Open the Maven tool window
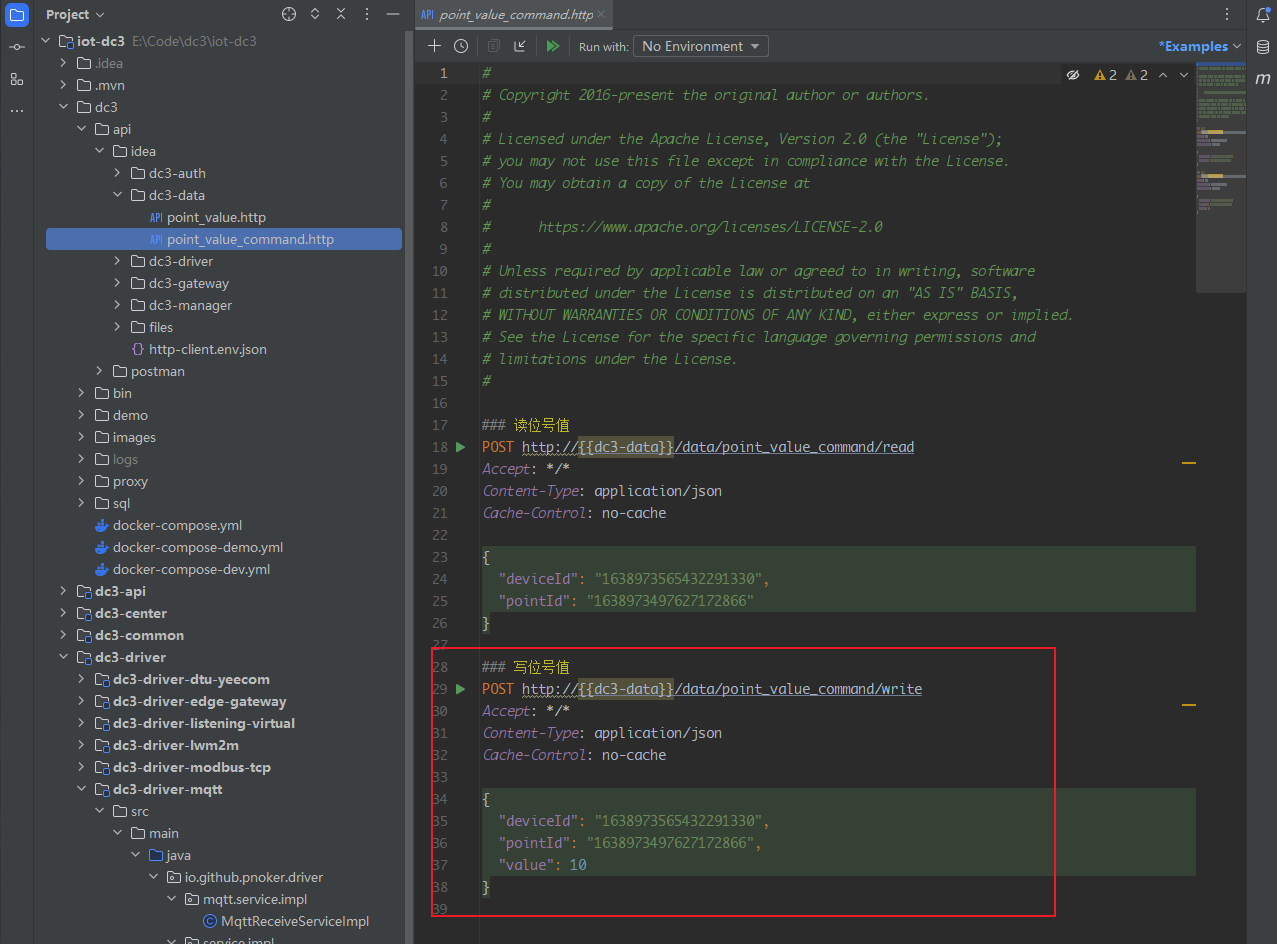 click(1262, 79)
